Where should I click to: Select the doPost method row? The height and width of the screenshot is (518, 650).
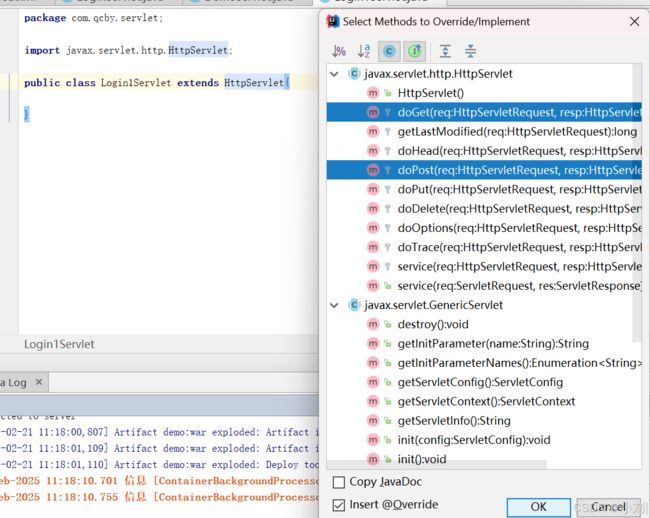click(484, 170)
